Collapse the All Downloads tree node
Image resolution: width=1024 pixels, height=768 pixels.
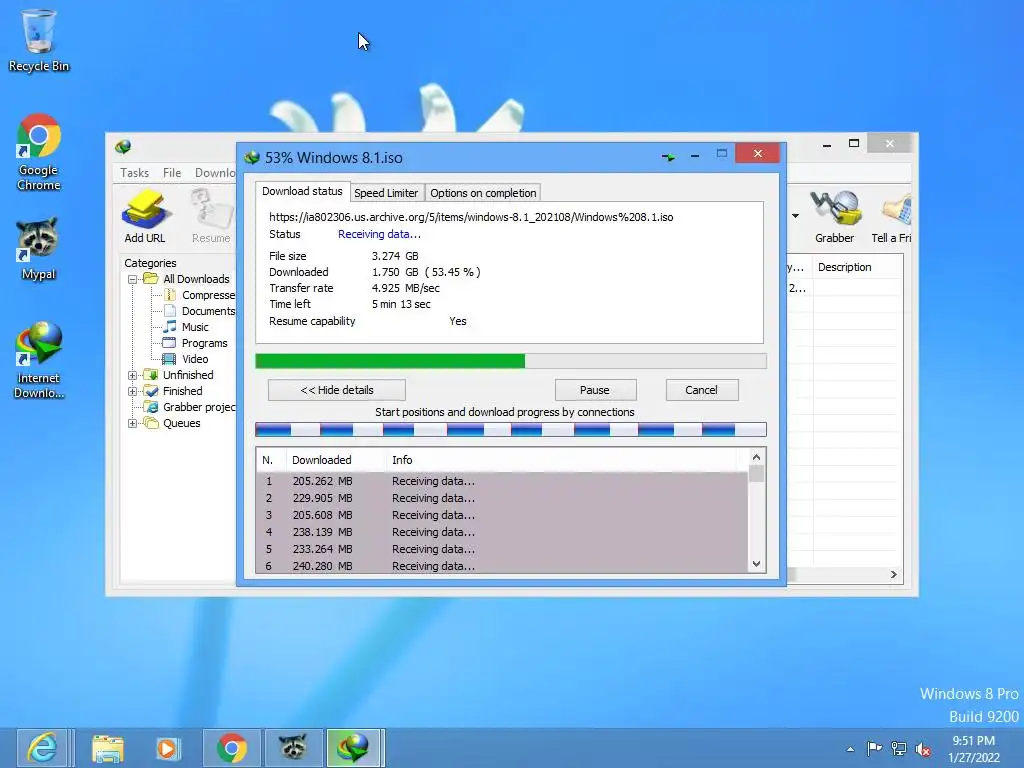[x=133, y=279]
